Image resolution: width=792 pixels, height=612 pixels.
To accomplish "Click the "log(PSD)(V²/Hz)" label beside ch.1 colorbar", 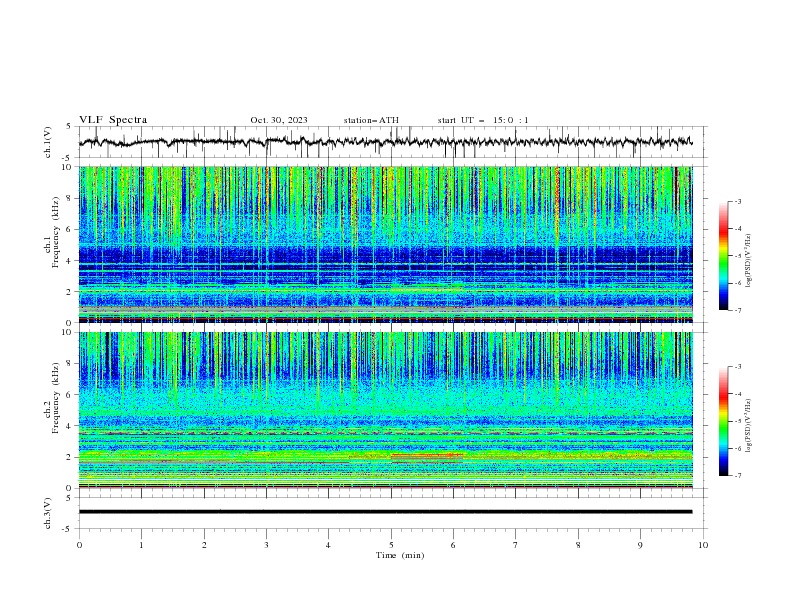I will (748, 261).
